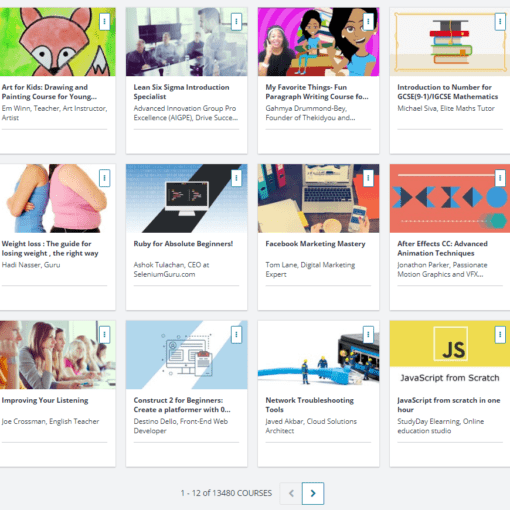
Task: Select instructor text 'Destino Dello, Front-End Web Developer'
Action: click(x=181, y=426)
